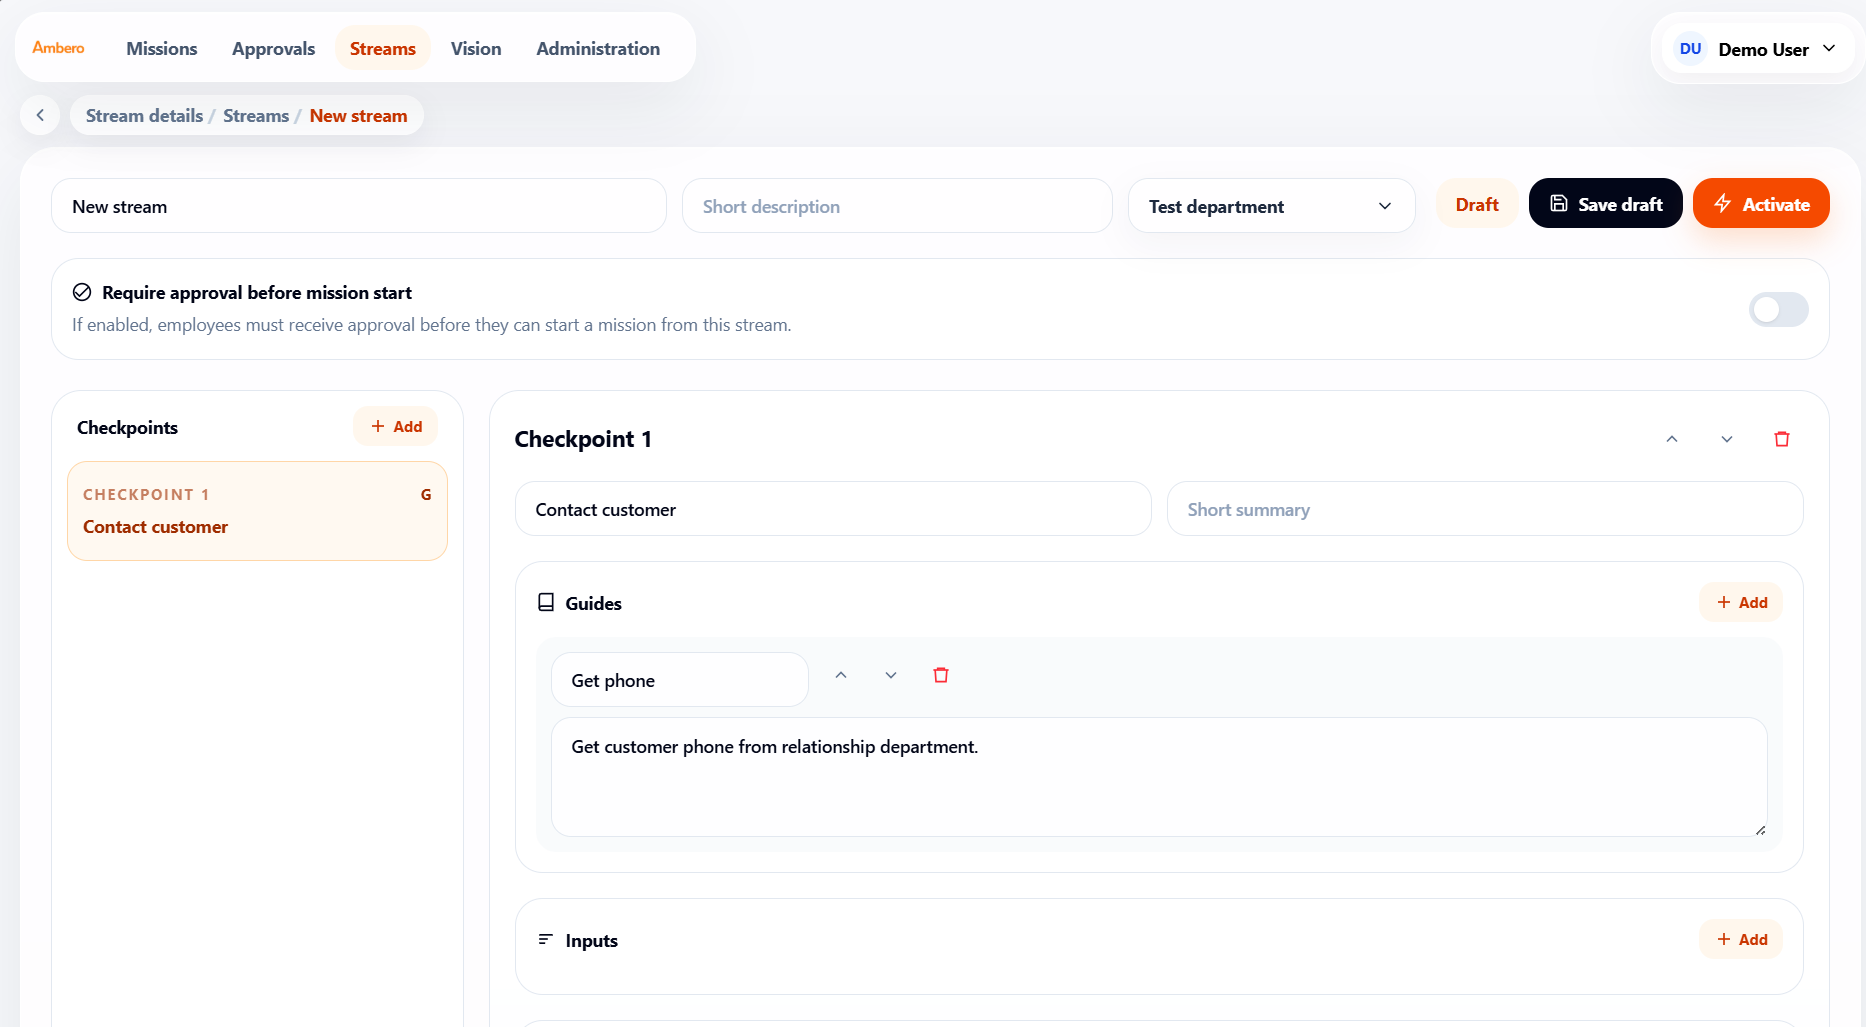The width and height of the screenshot is (1866, 1027).
Task: Go to Stream details breadcrumb
Action: pyautogui.click(x=144, y=115)
